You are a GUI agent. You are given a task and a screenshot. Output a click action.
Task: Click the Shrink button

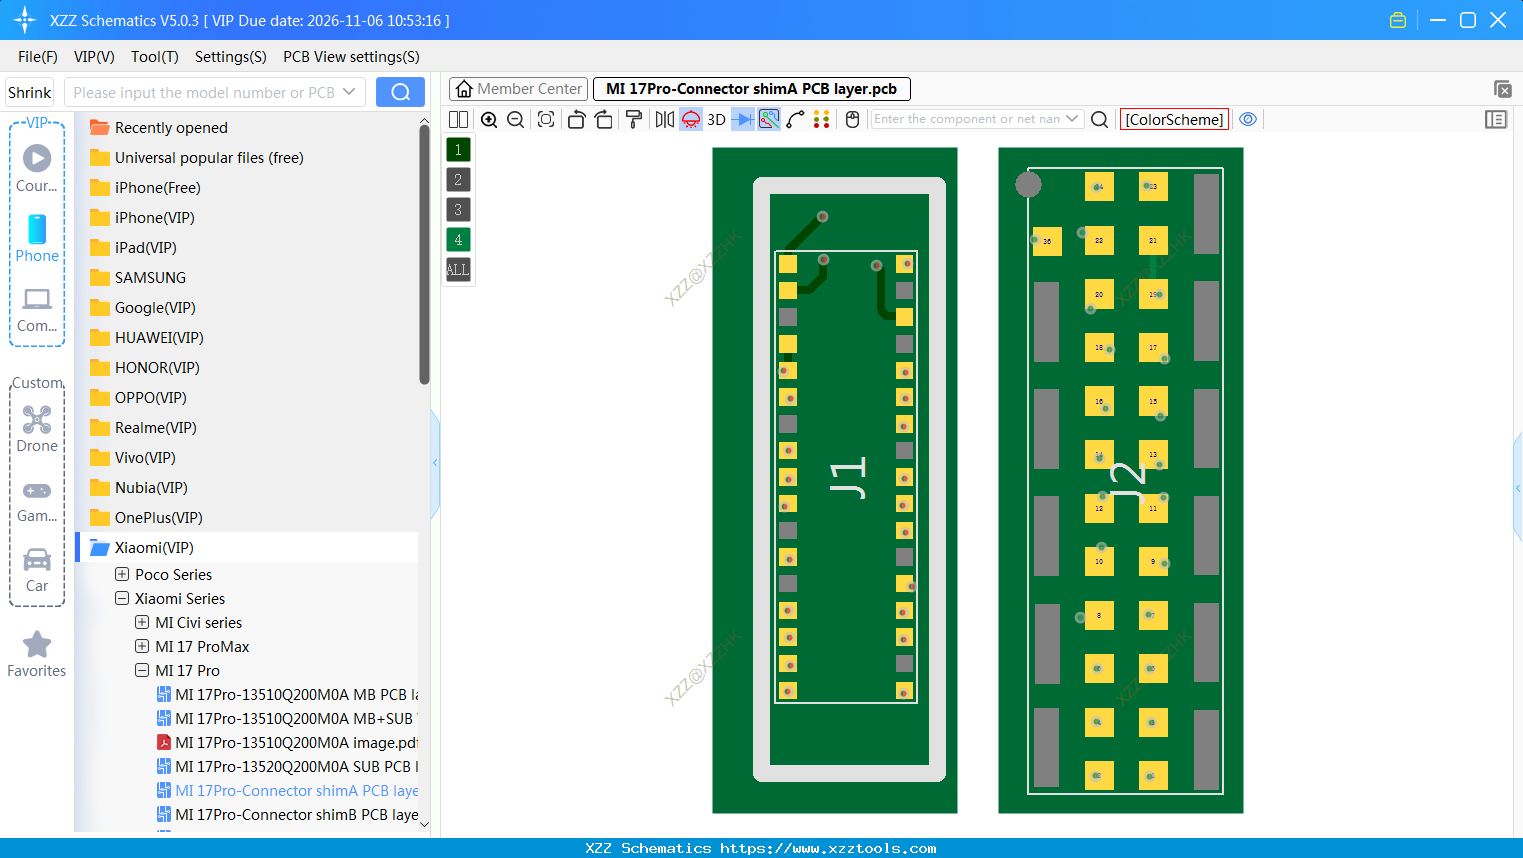30,92
